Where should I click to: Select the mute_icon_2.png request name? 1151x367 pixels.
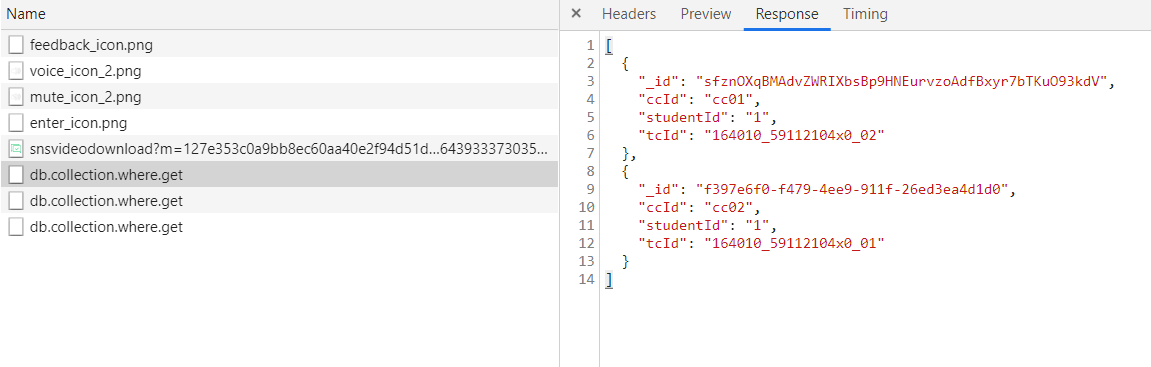coord(86,97)
